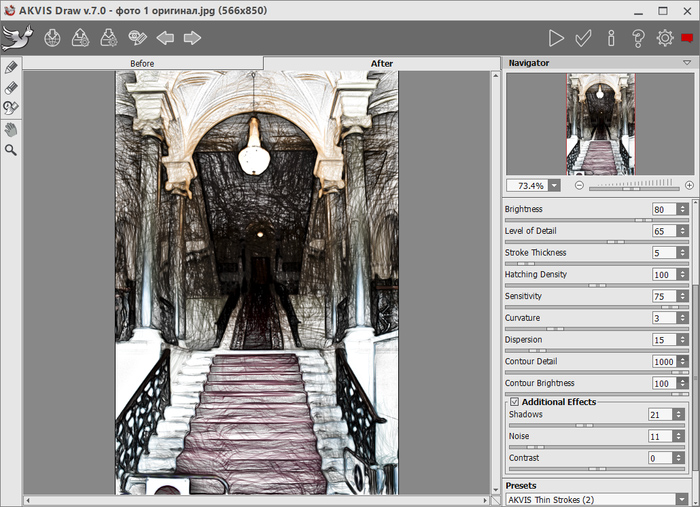Select the Pencil tool
Screen dimensions: 700x507
[x=11, y=67]
